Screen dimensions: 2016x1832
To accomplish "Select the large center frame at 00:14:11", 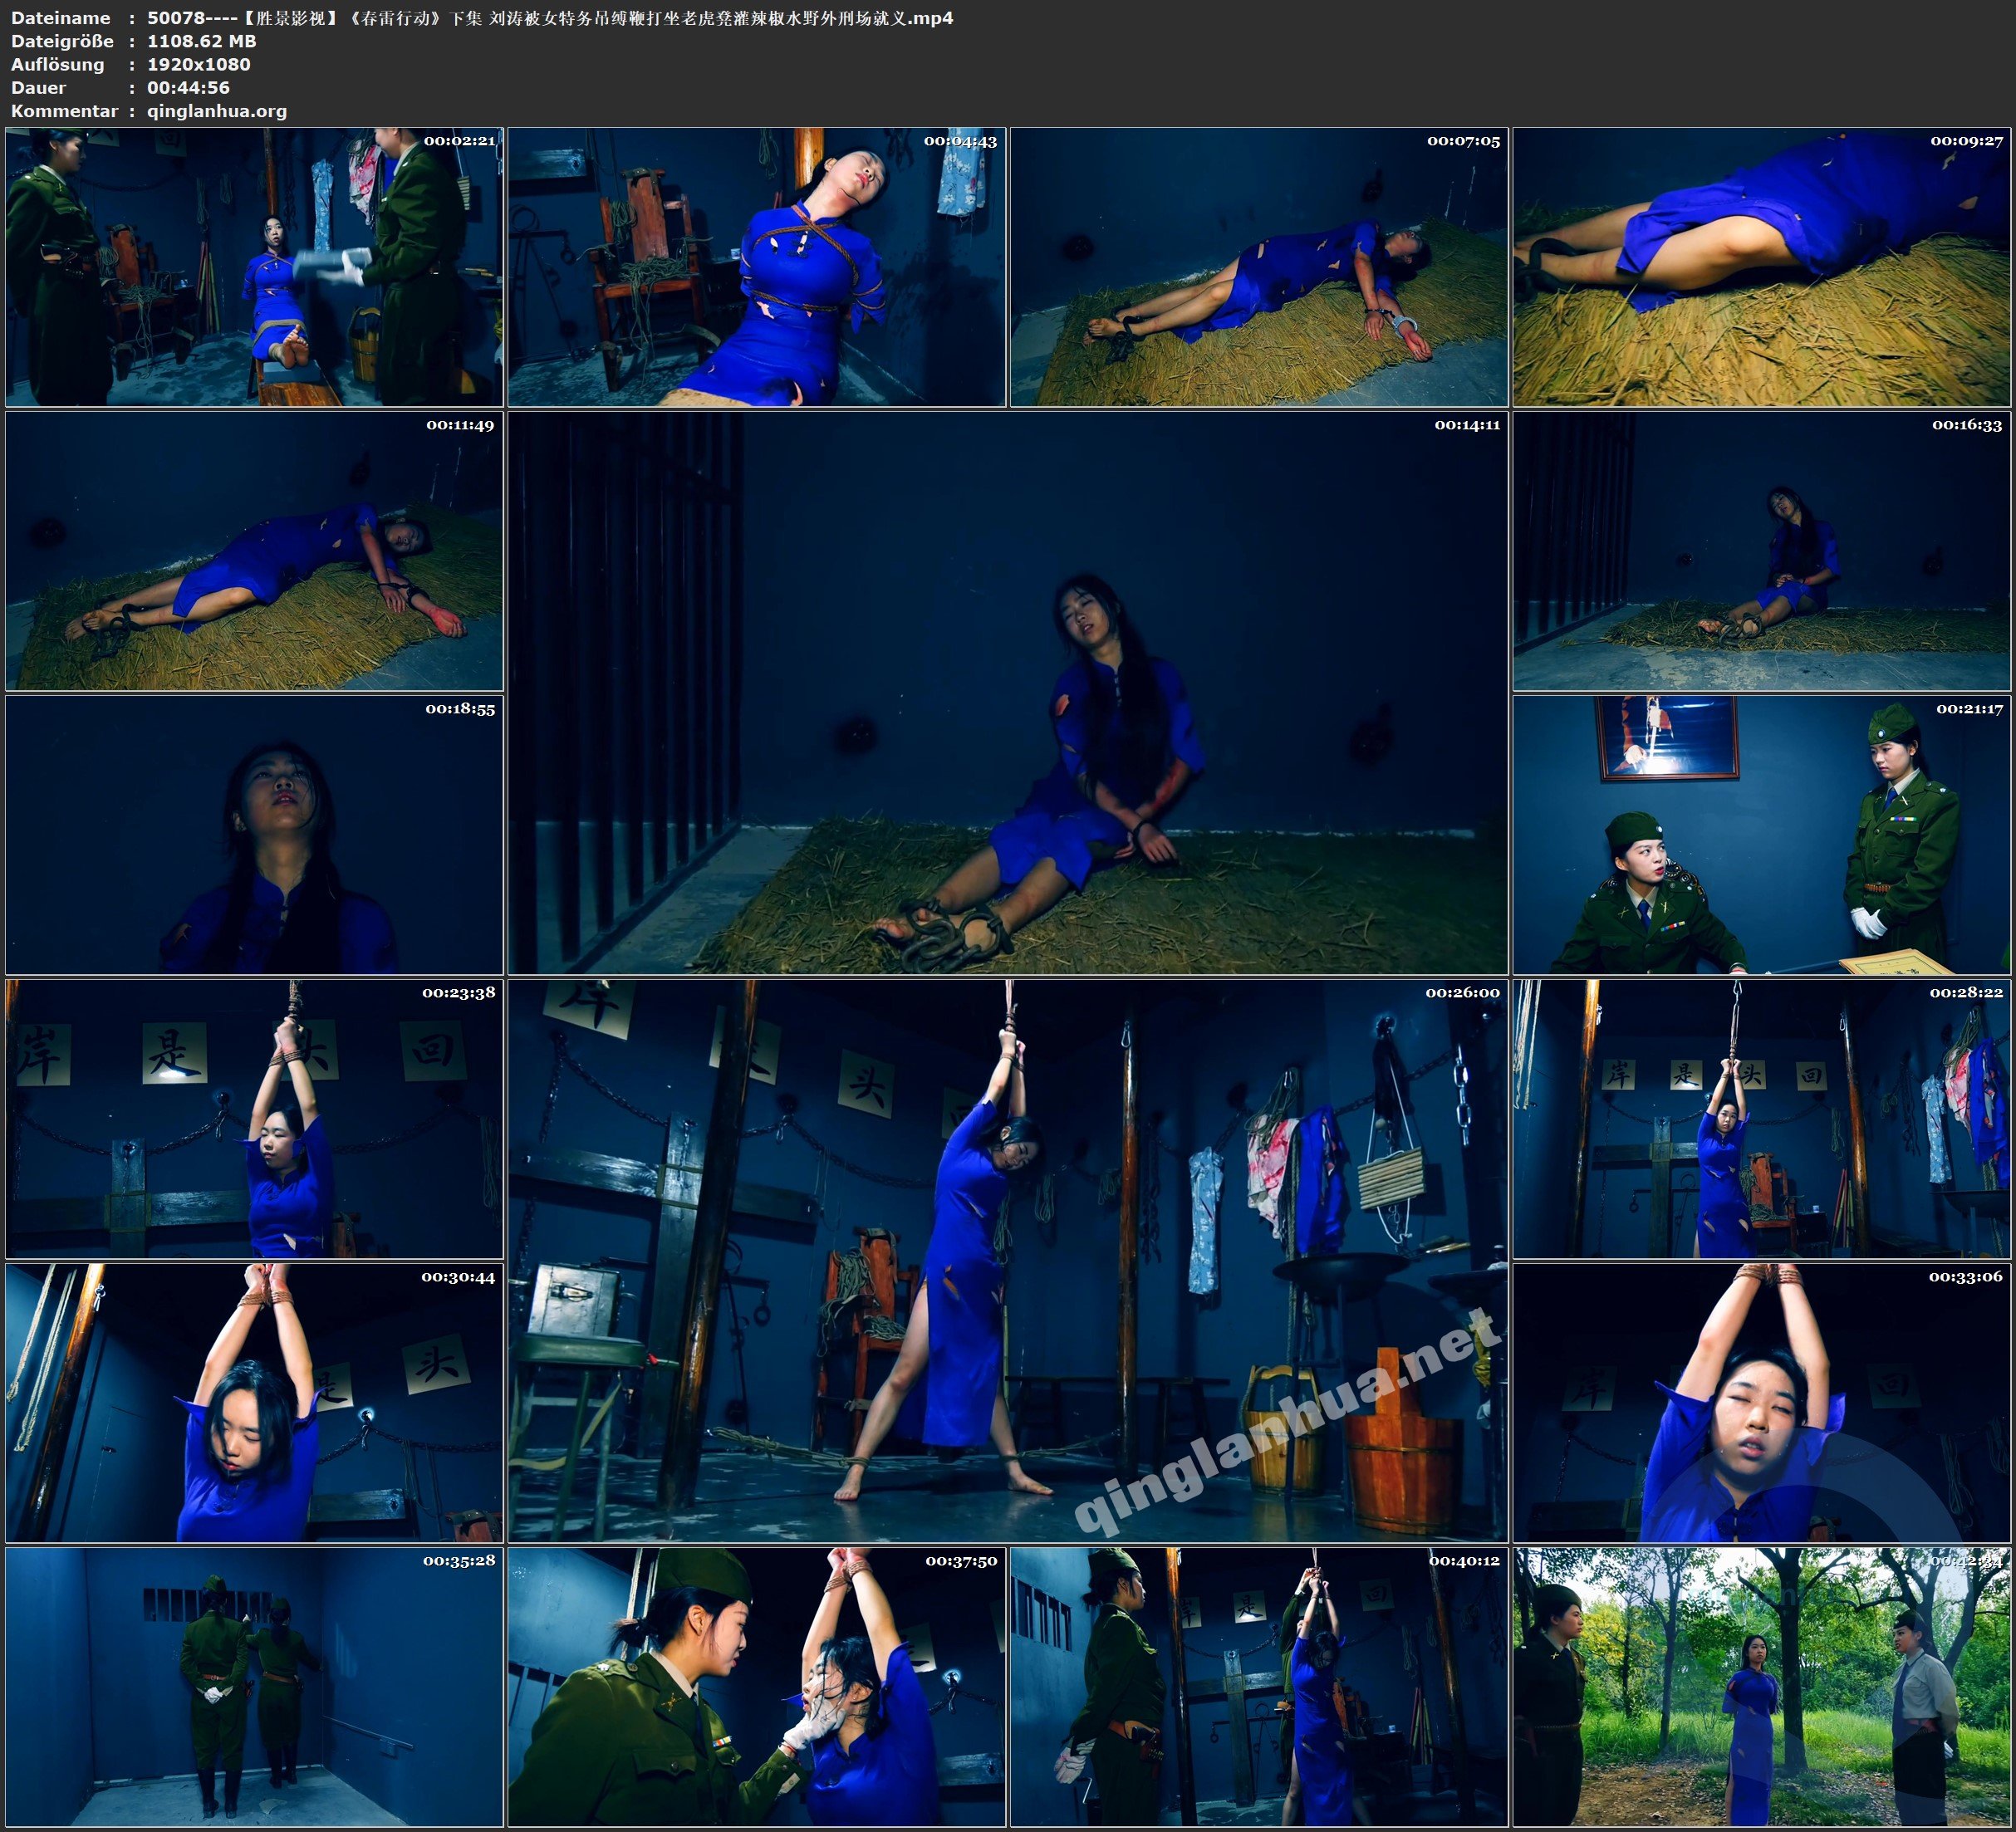I will [x=1007, y=692].
